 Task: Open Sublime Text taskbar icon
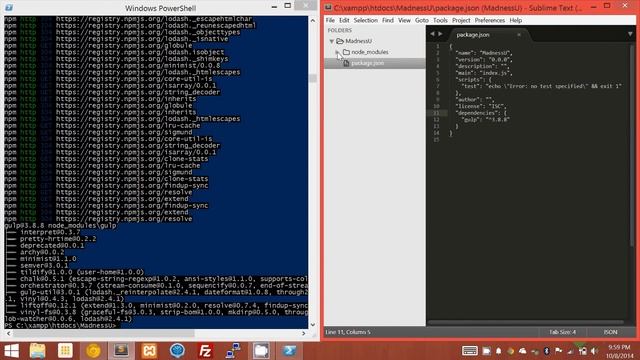tap(121, 351)
